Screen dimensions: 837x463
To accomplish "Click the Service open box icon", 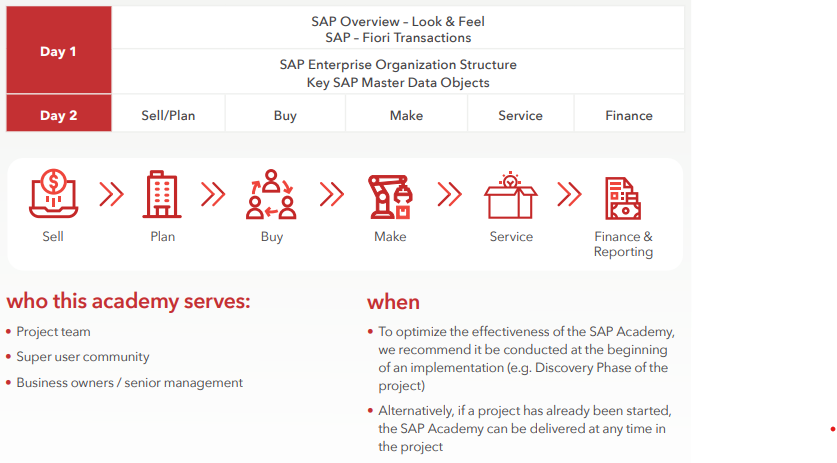I will (510, 195).
